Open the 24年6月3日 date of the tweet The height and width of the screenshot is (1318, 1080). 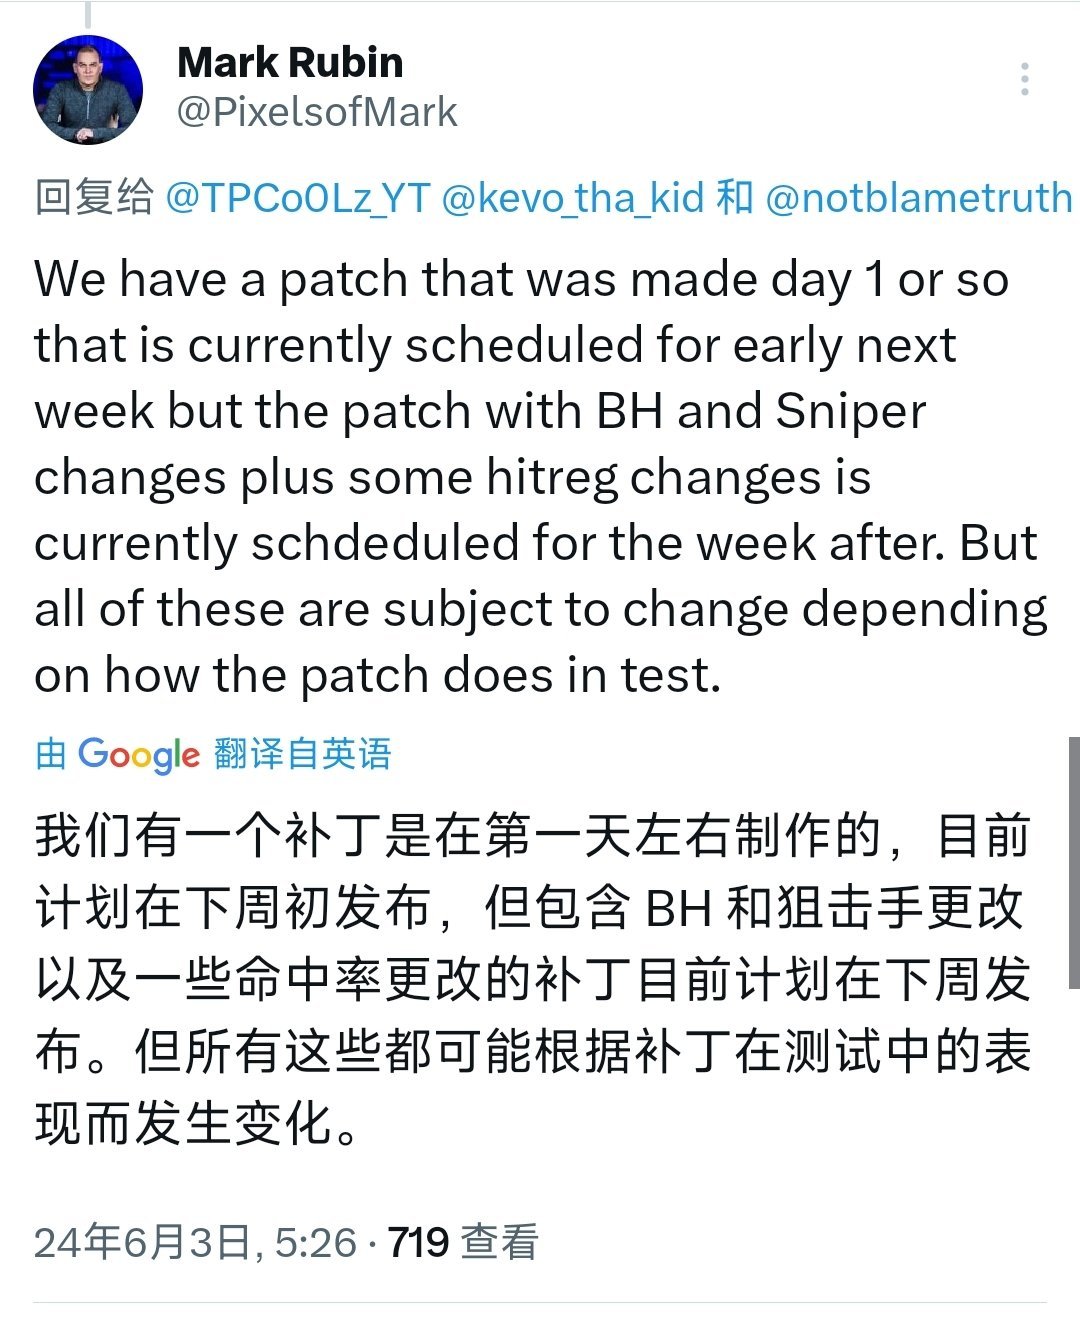140,1242
